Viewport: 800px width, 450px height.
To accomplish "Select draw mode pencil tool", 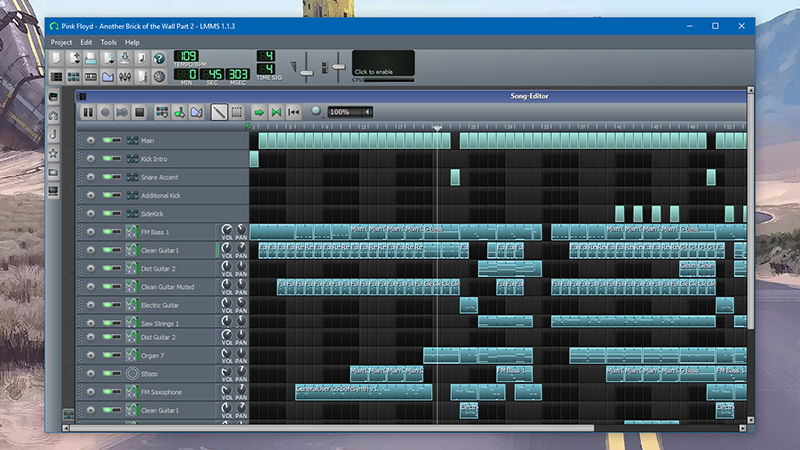I will tap(219, 112).
